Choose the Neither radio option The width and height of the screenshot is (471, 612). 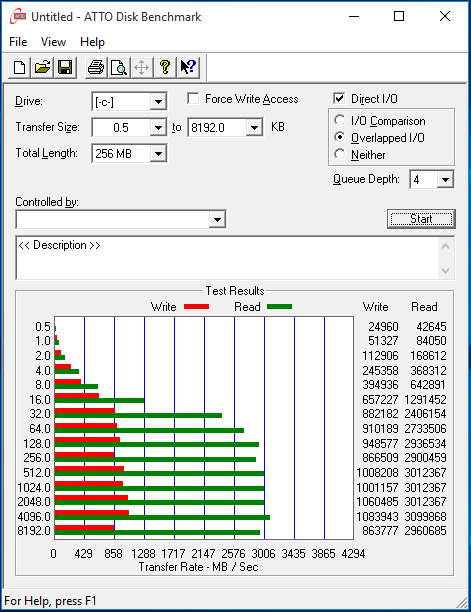(x=339, y=154)
